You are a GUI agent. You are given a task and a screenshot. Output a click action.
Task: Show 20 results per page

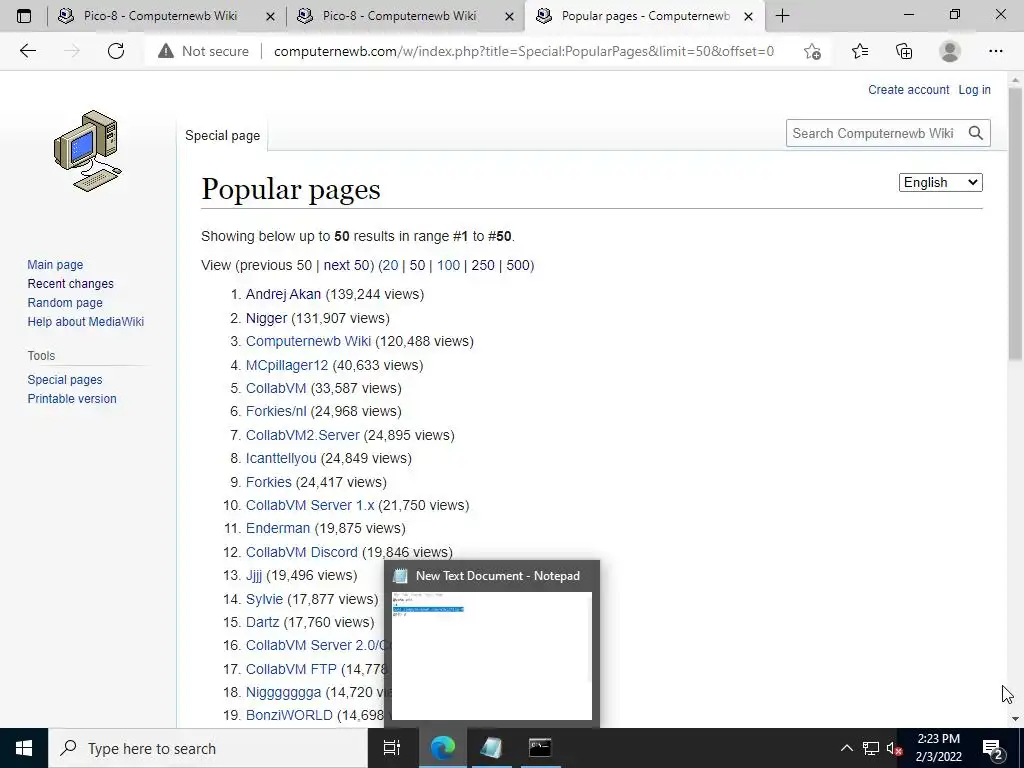click(390, 265)
